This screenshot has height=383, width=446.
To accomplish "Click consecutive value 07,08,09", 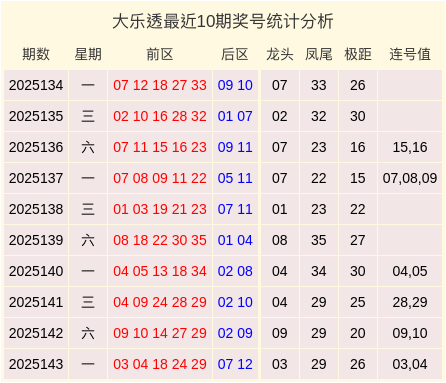I will coord(410,178).
